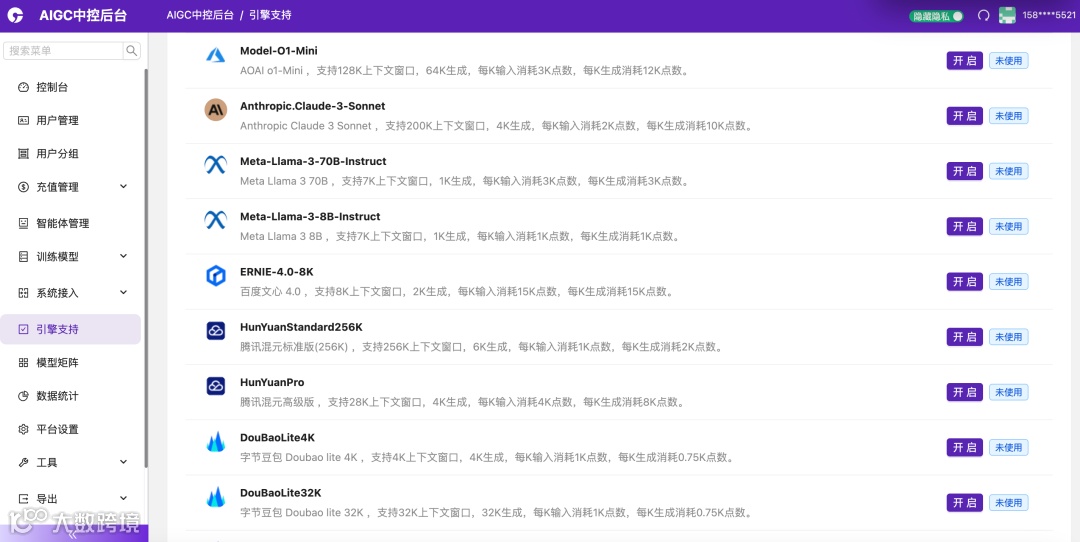
Task: Click the 智能体管理 sidebar icon
Action: tap(23, 223)
